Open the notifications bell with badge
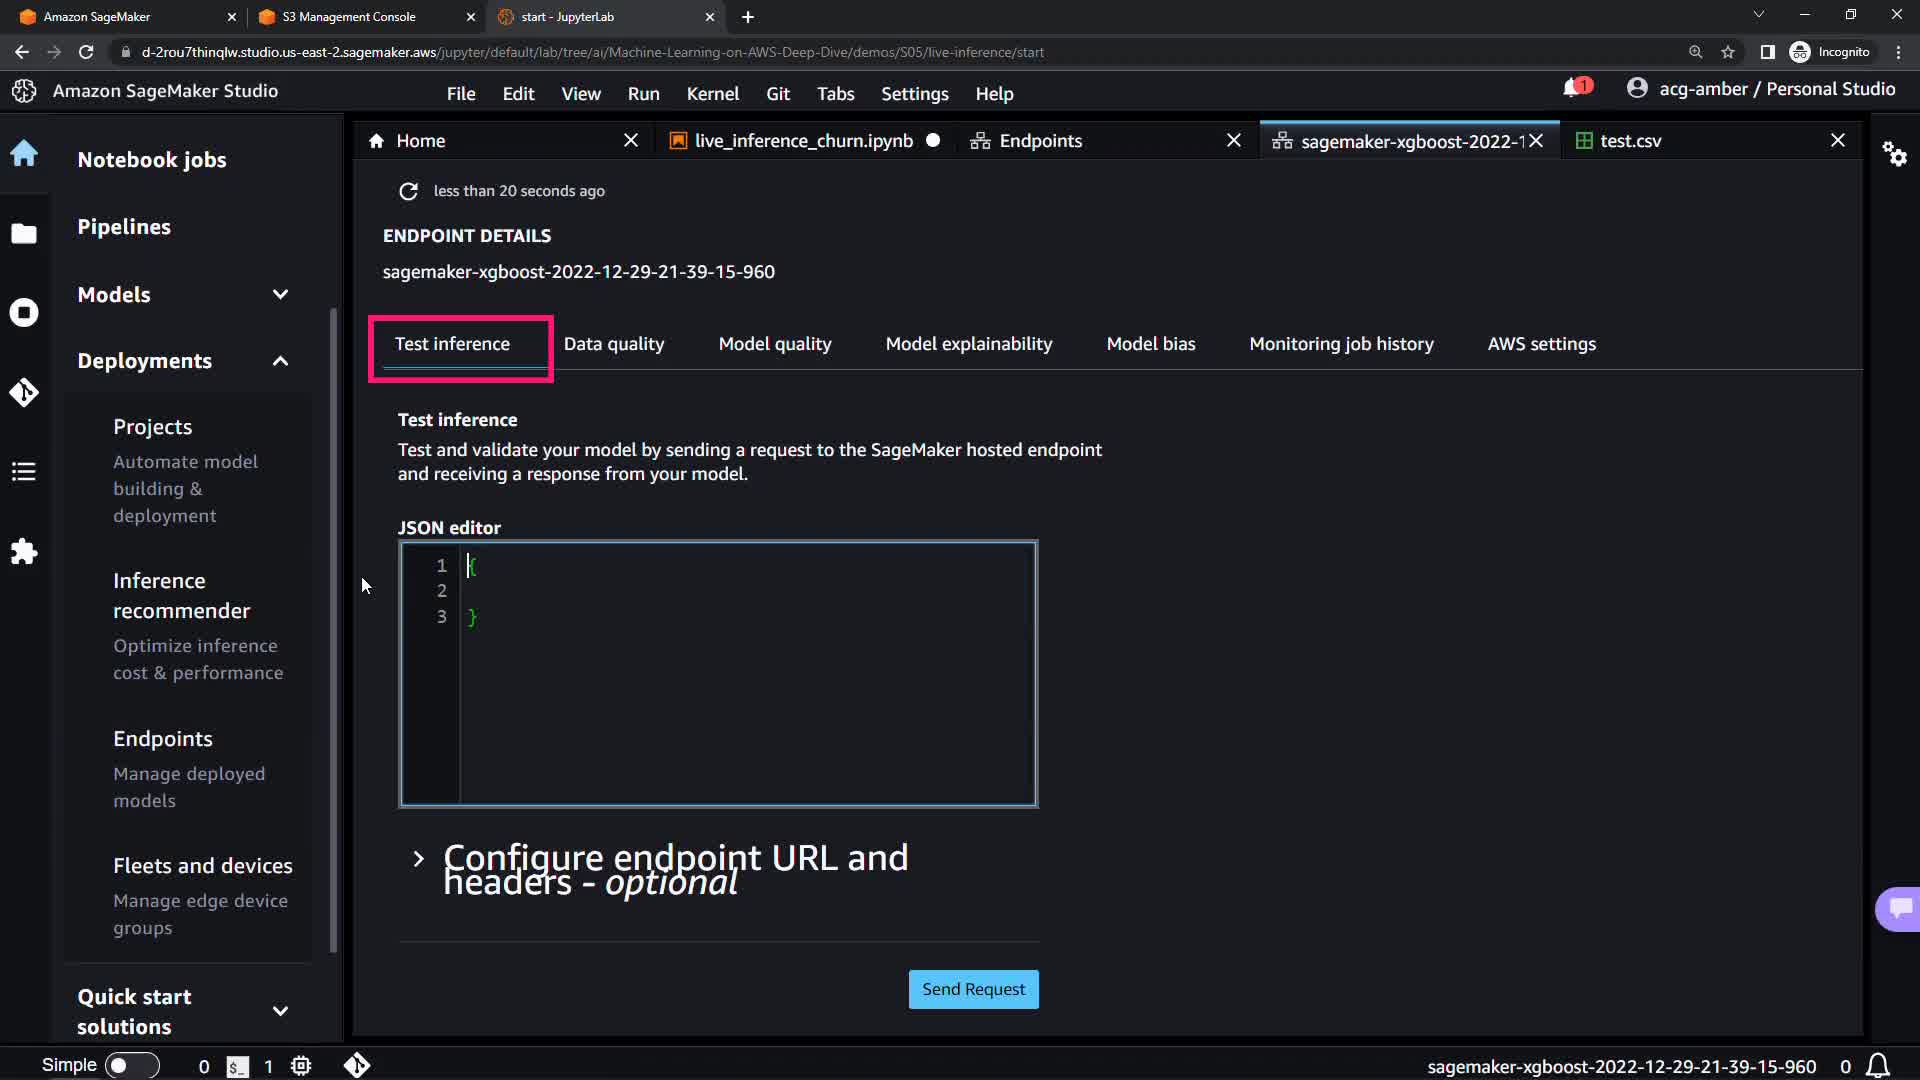 [1574, 89]
